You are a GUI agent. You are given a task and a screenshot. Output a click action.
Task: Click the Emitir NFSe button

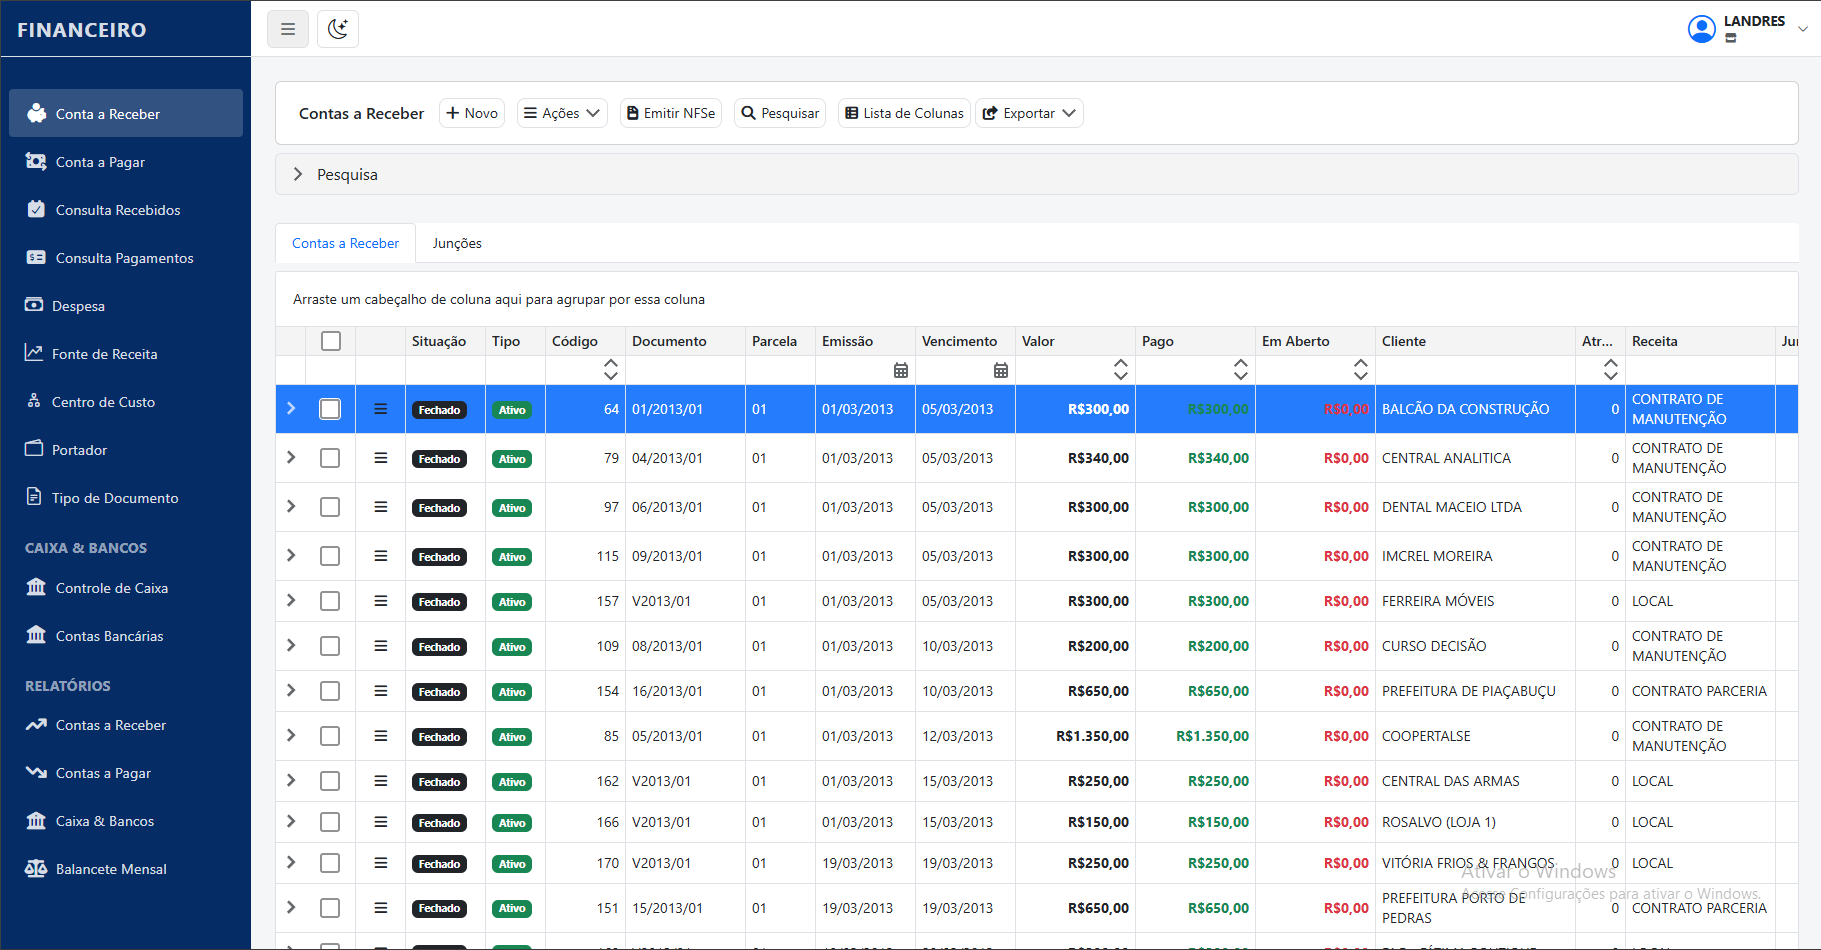(x=671, y=113)
